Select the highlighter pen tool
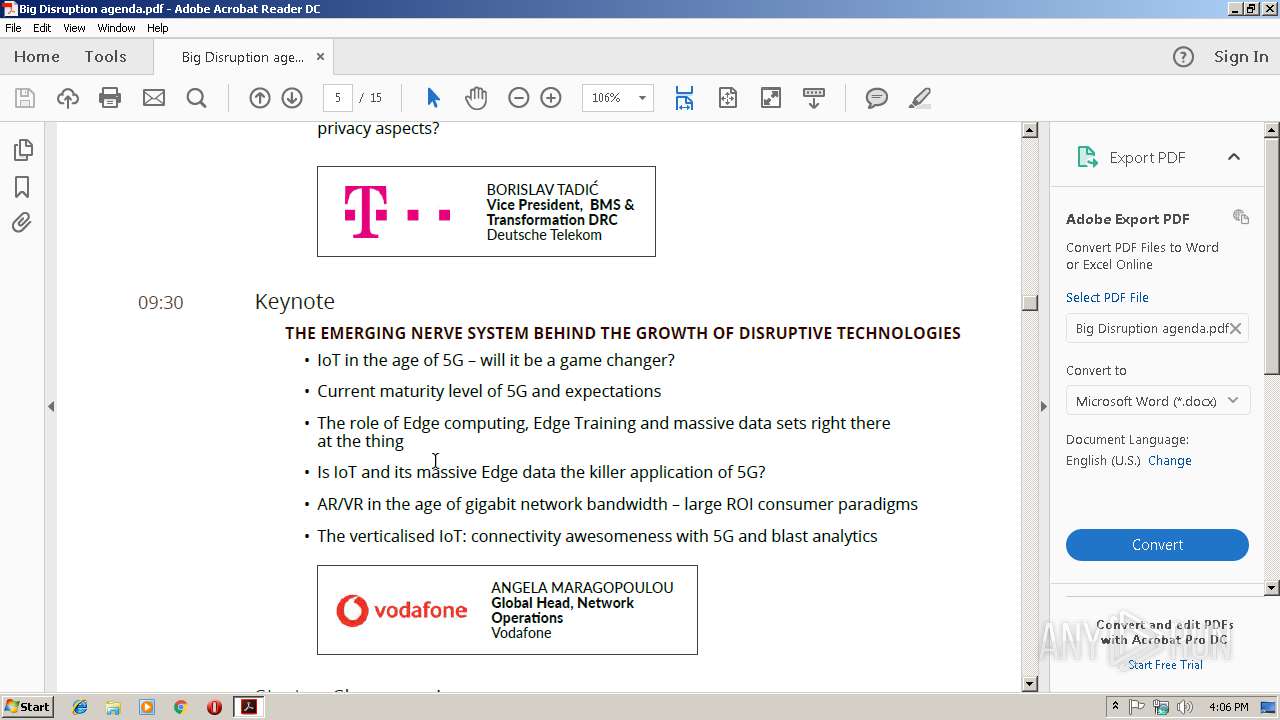The width and height of the screenshot is (1280, 720). point(920,98)
